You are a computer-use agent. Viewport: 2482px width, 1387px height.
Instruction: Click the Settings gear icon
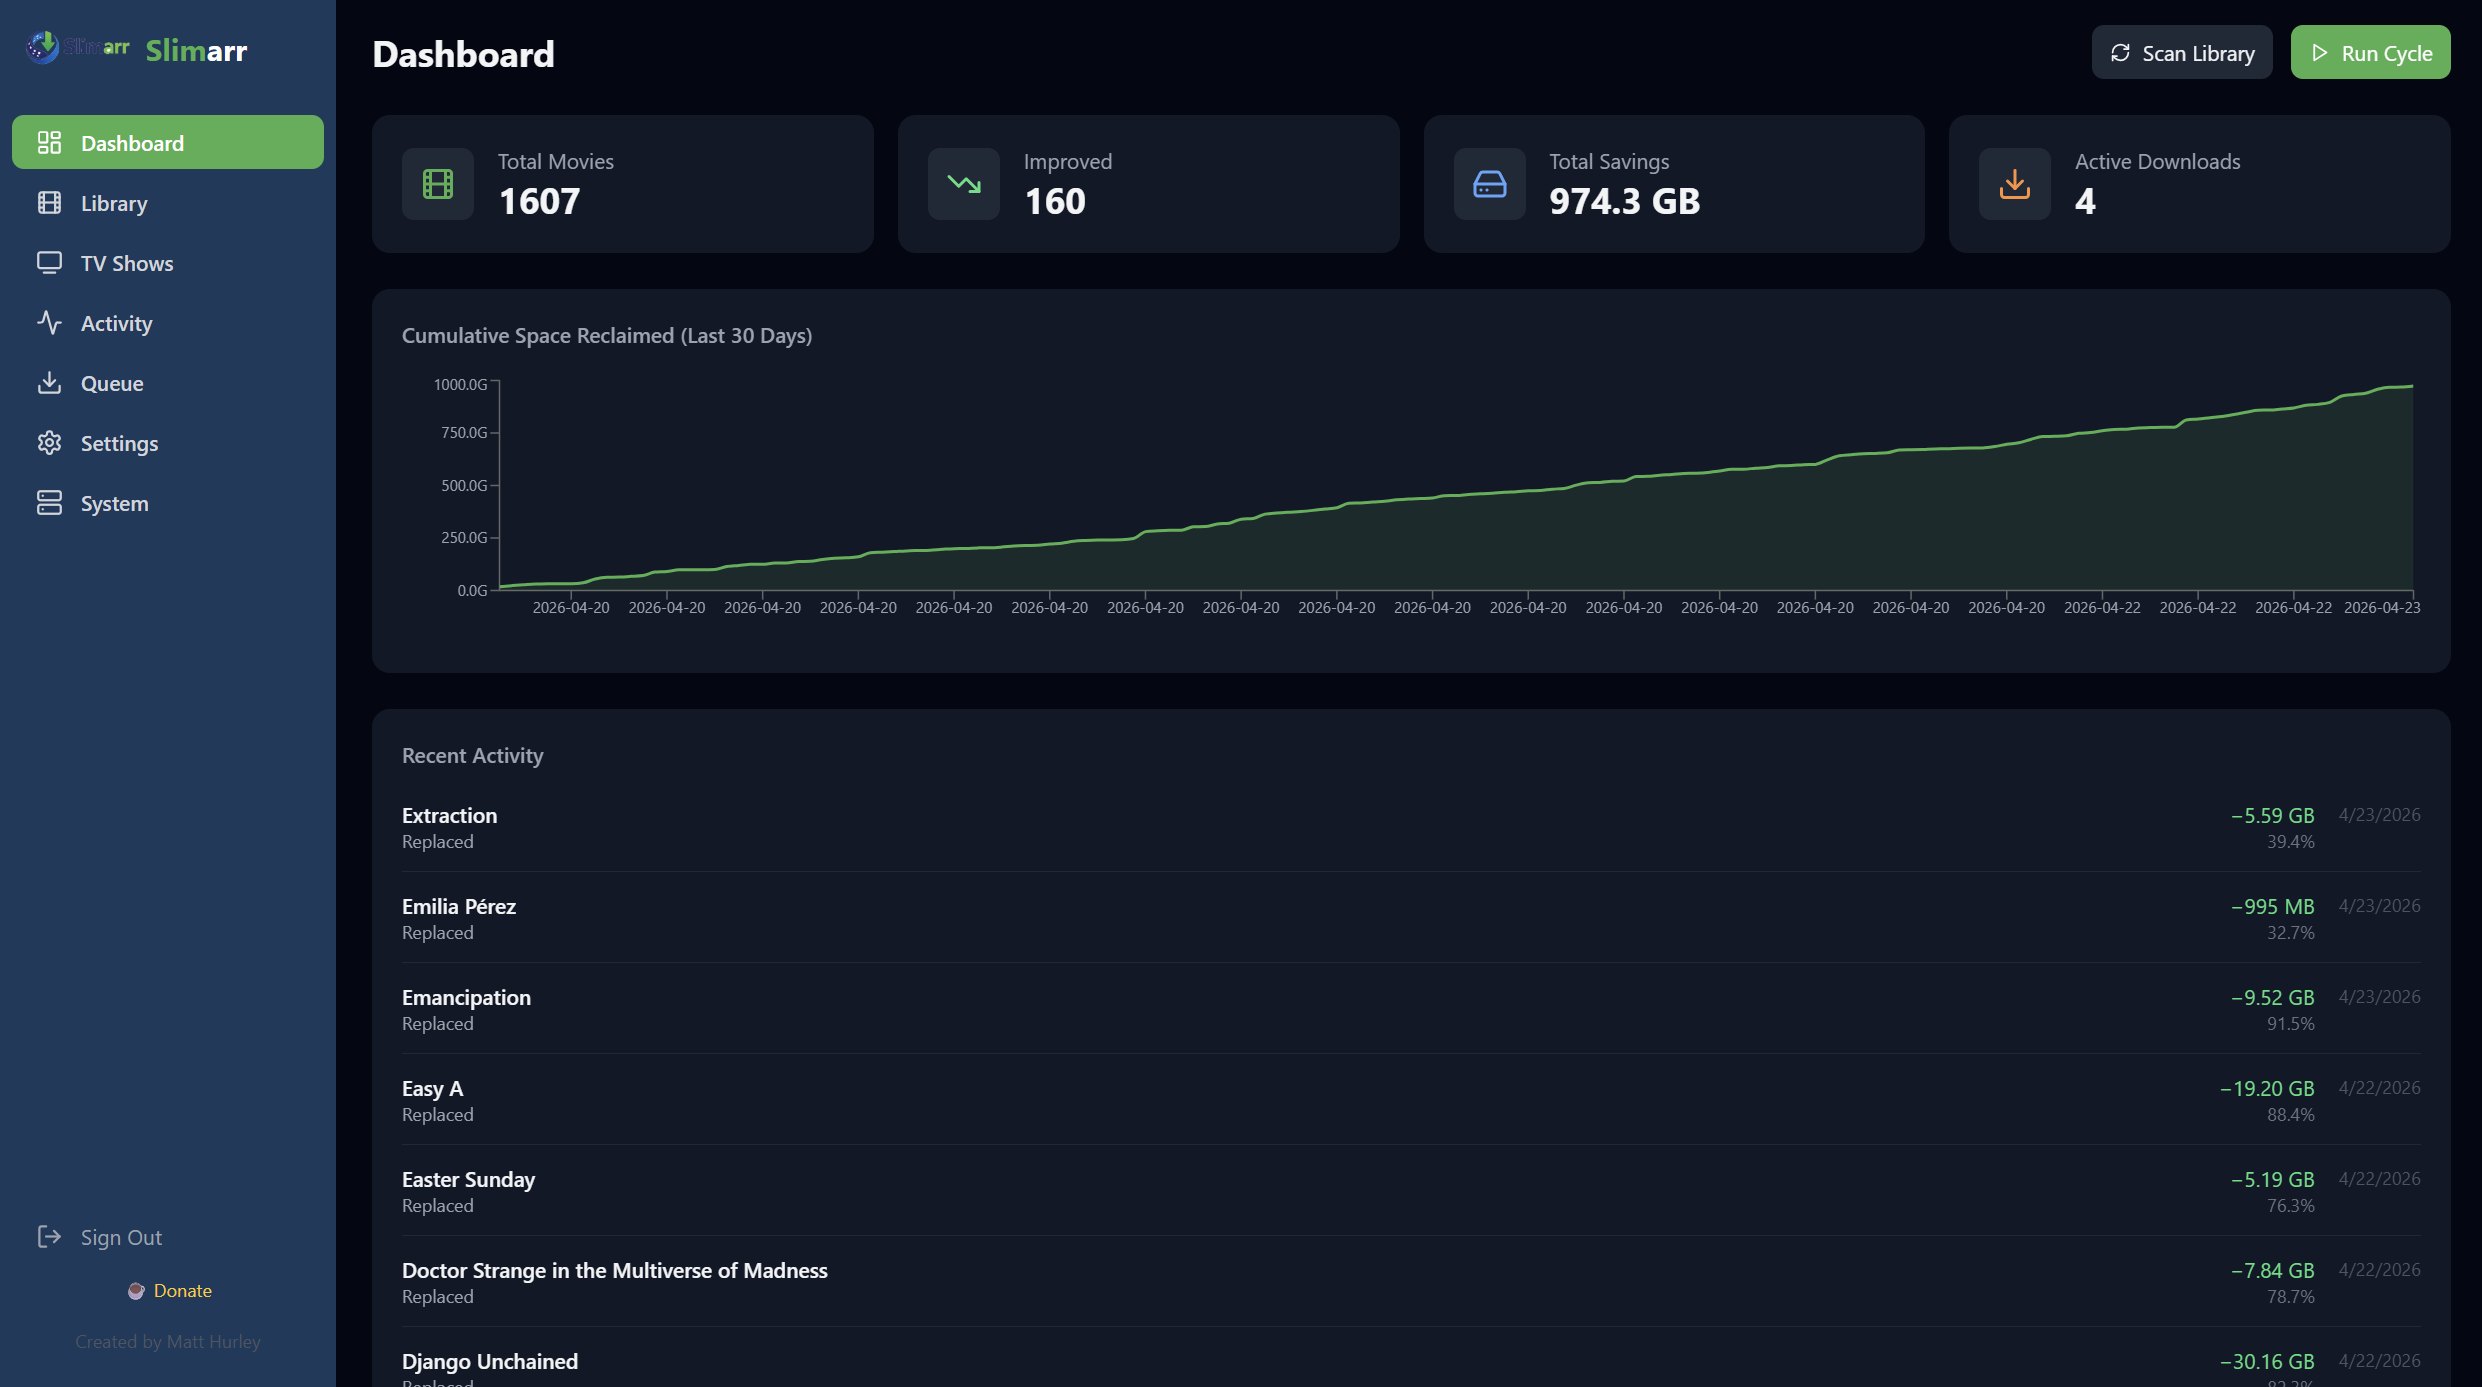[49, 443]
